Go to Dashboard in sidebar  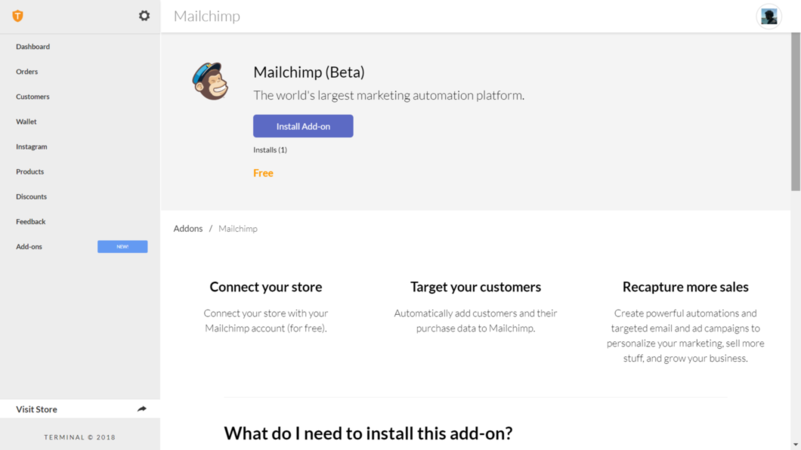tap(33, 46)
